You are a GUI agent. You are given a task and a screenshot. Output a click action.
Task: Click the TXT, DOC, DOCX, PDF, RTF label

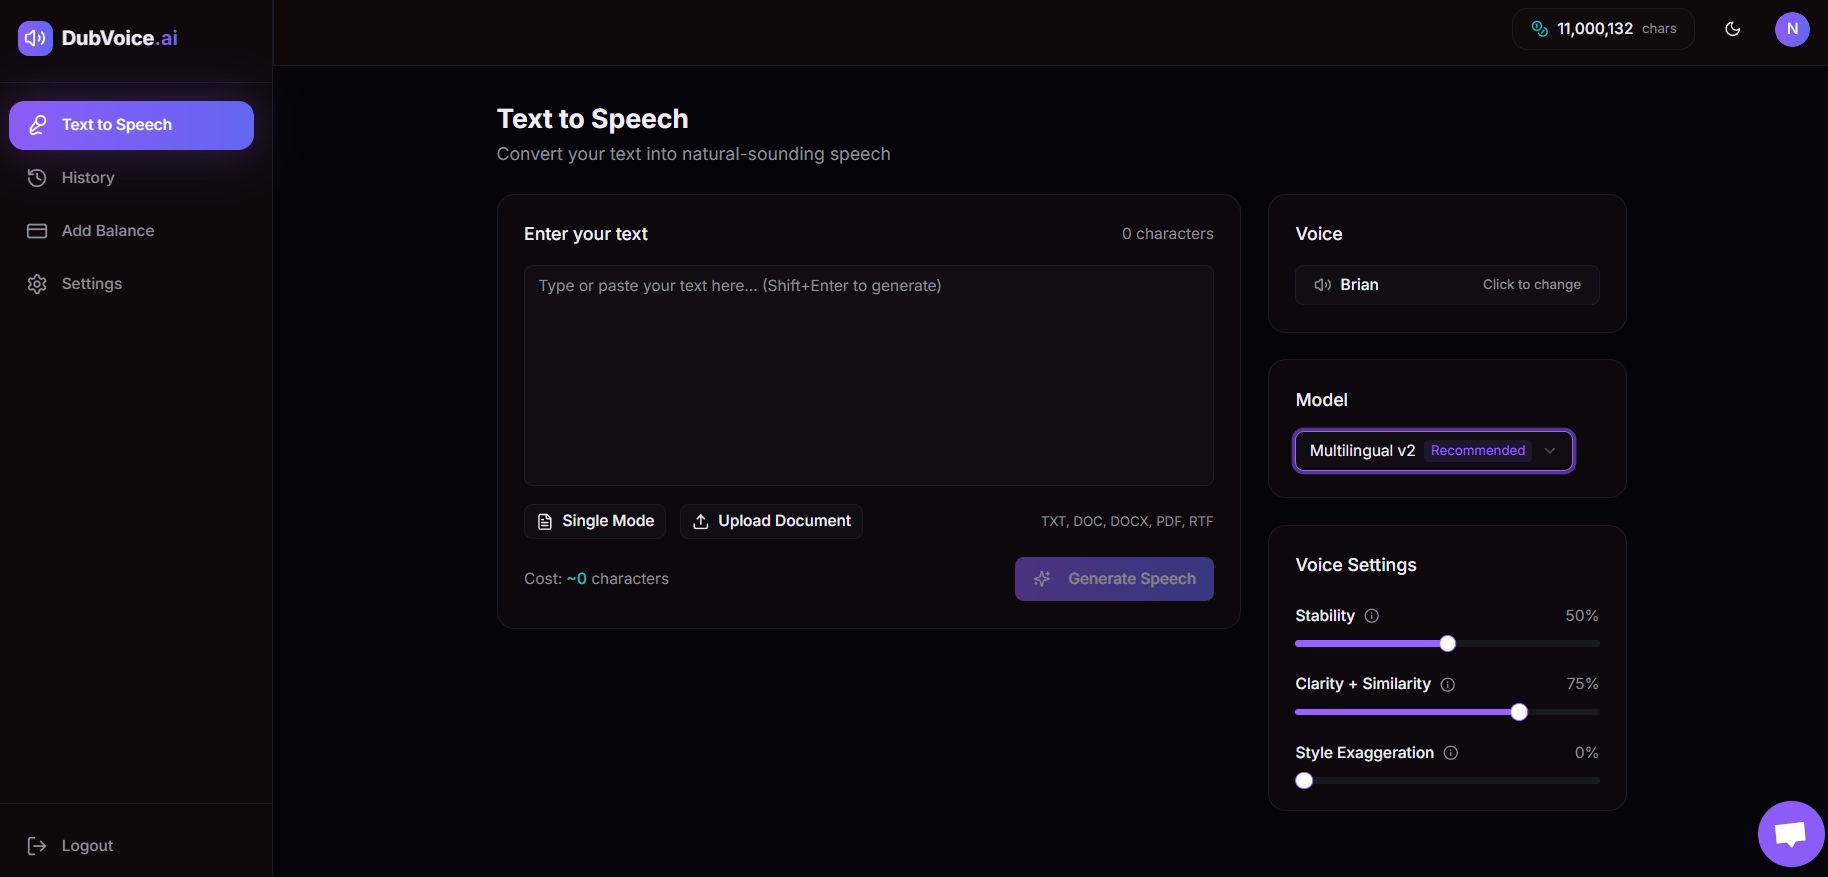click(x=1127, y=522)
